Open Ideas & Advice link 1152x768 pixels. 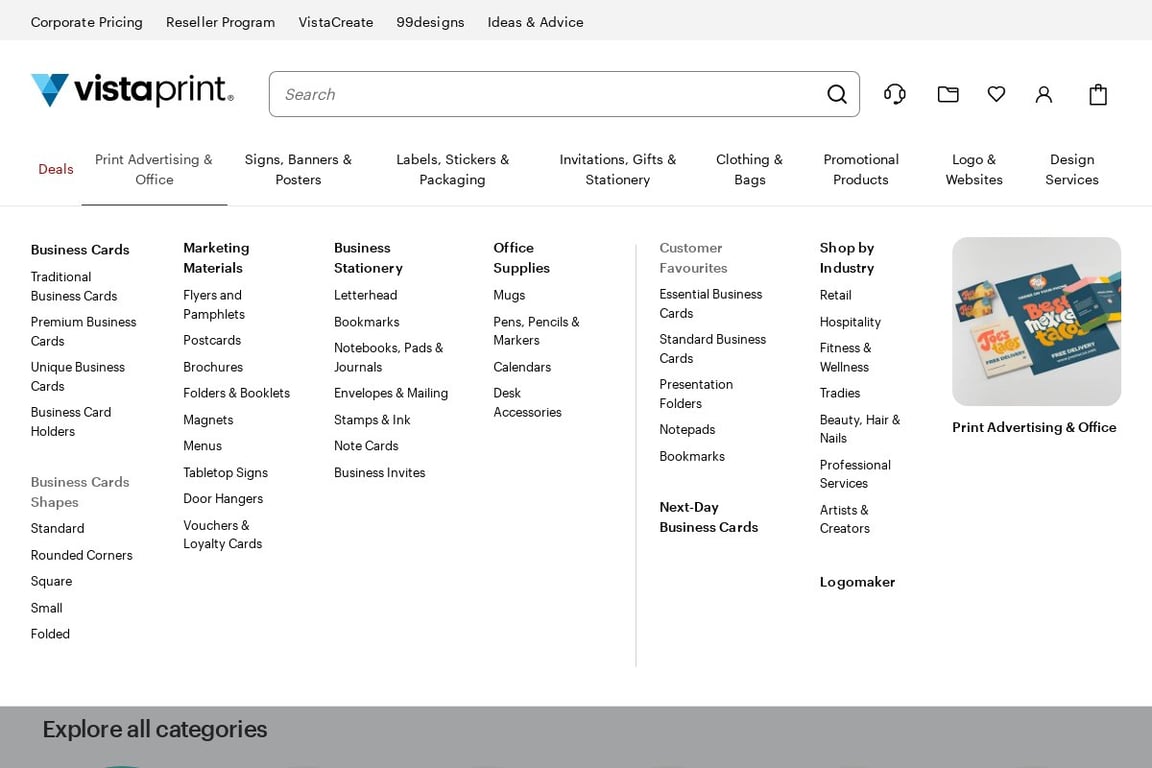[x=536, y=22]
